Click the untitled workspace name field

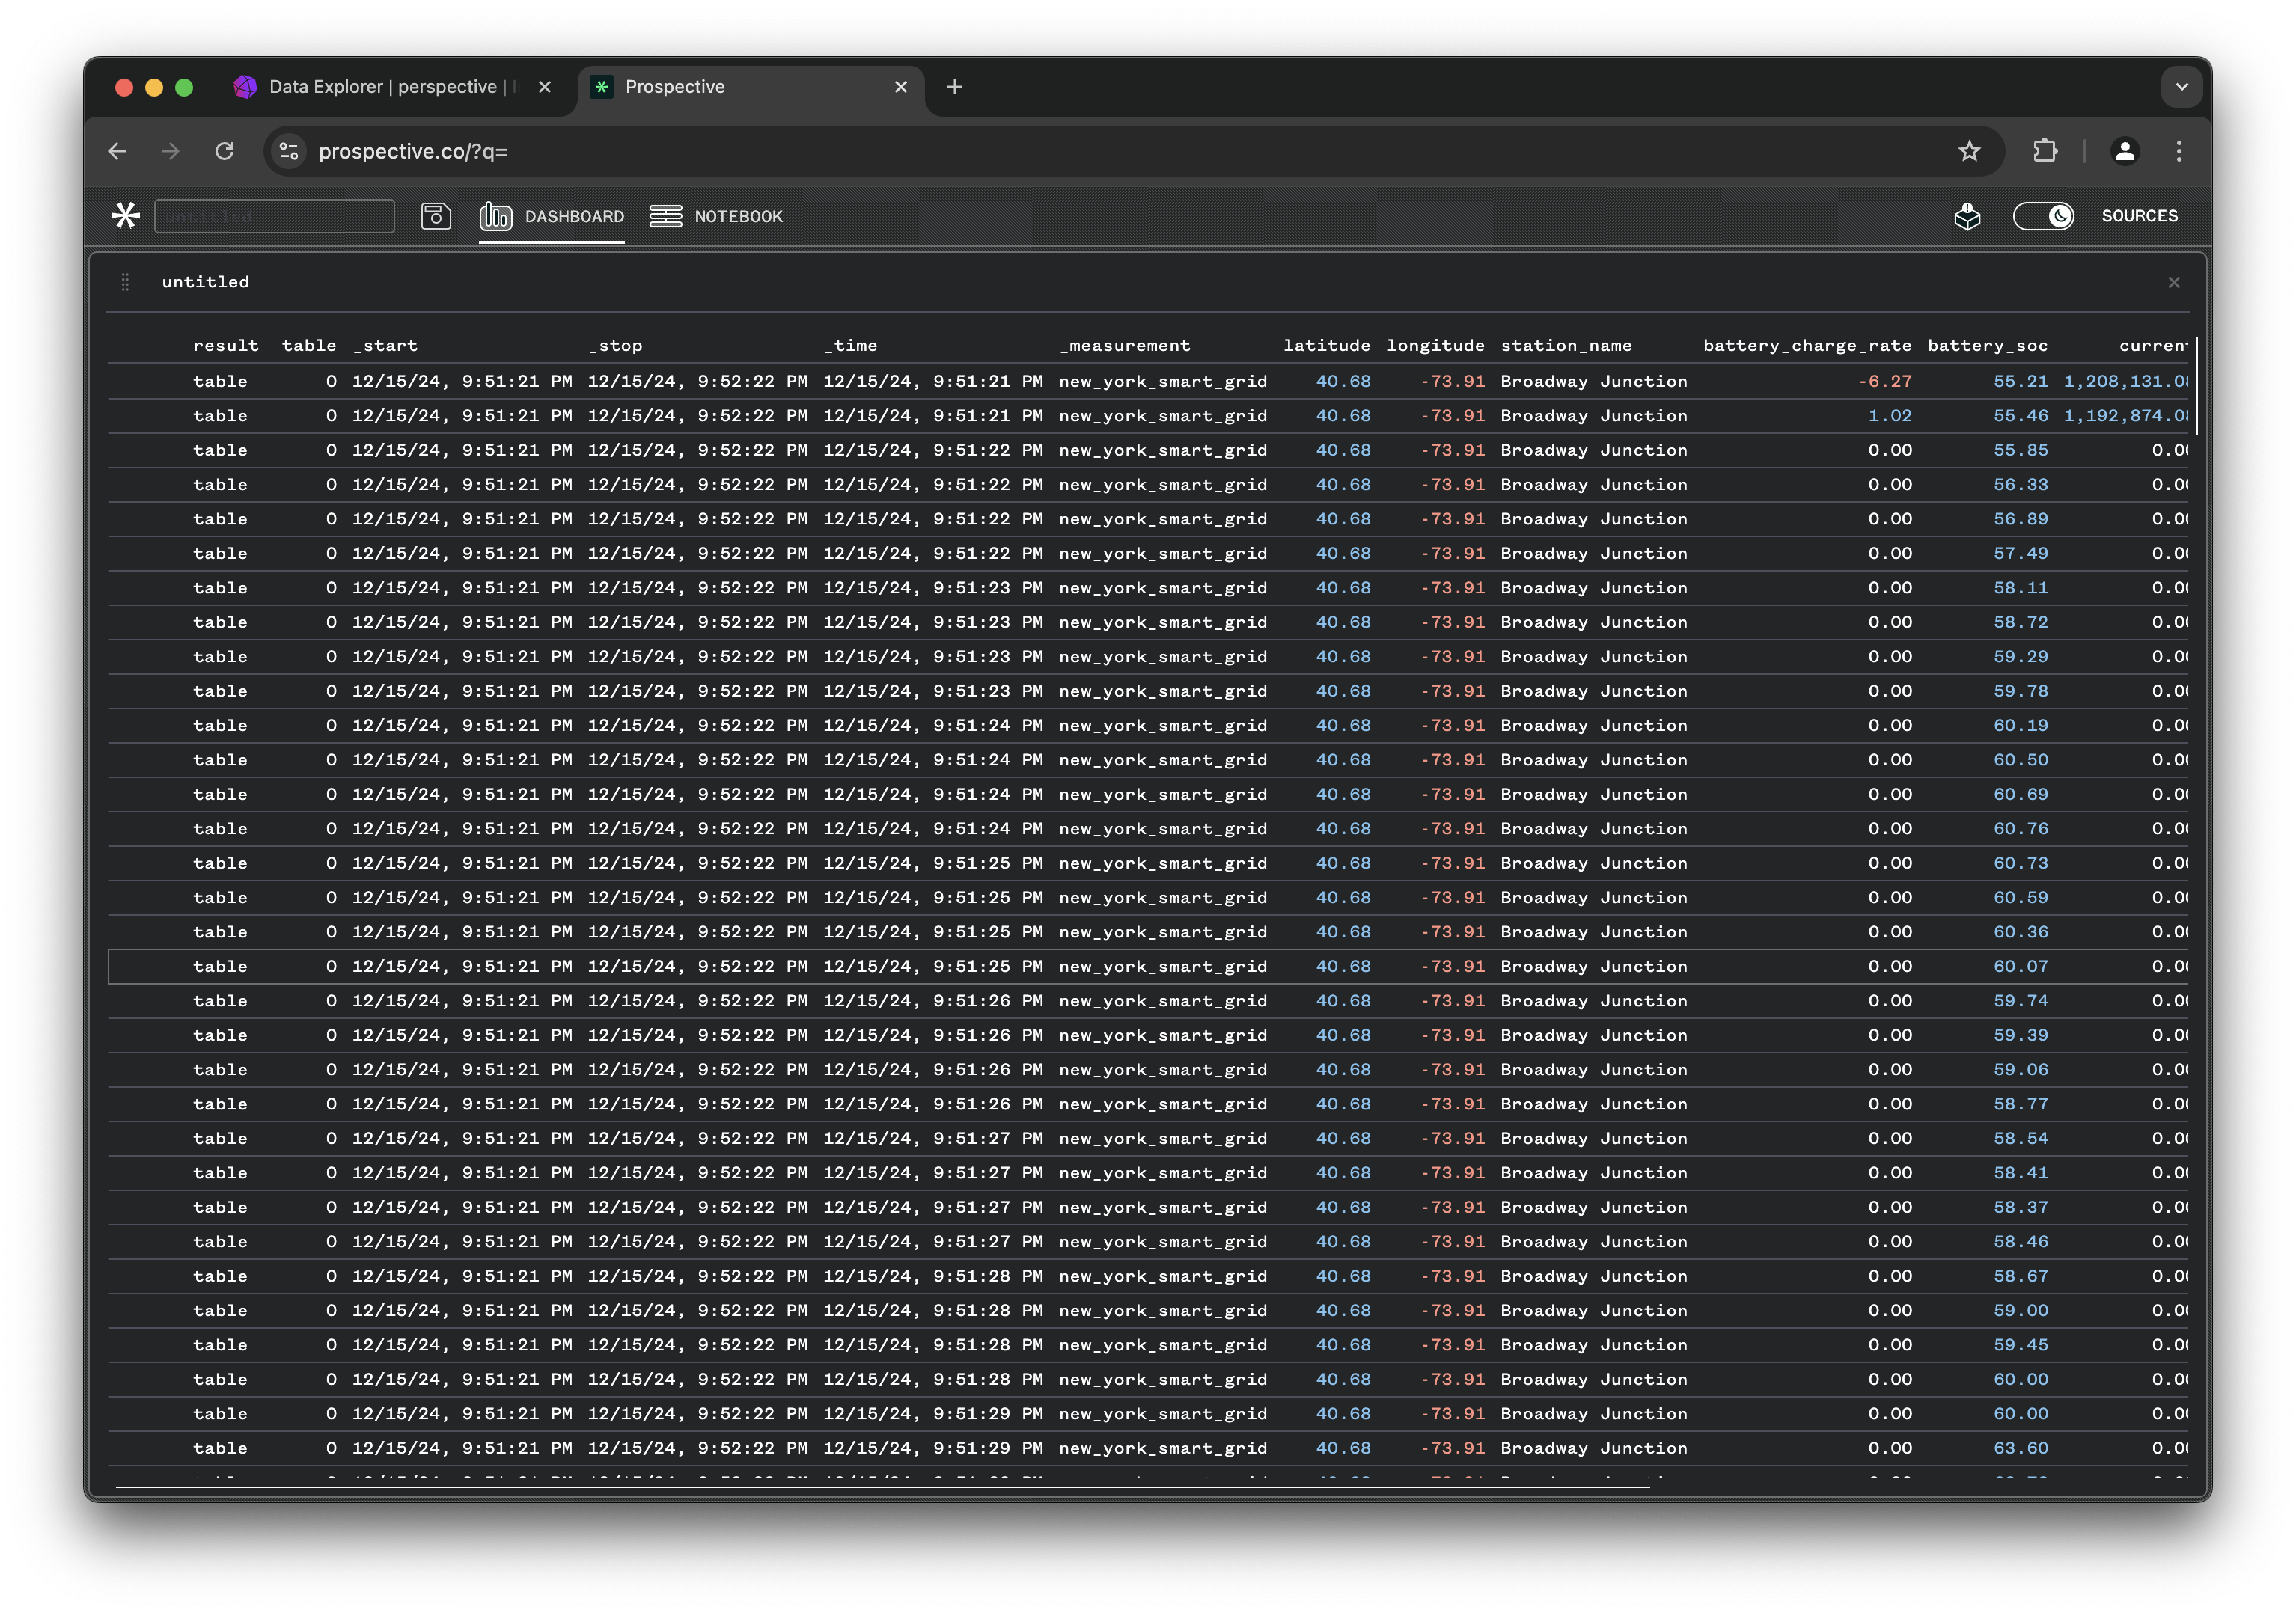tap(274, 216)
